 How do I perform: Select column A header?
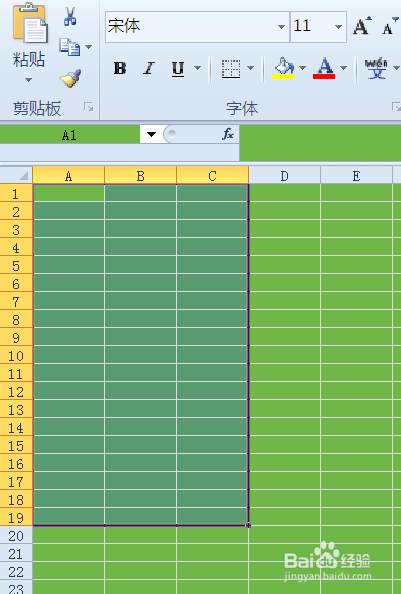(x=69, y=176)
